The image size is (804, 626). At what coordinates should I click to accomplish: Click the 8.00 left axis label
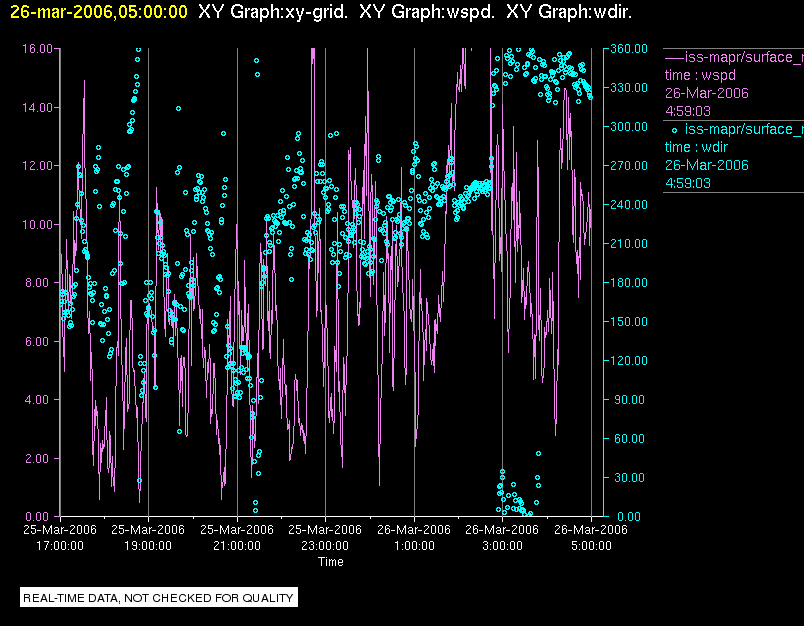pos(39,283)
